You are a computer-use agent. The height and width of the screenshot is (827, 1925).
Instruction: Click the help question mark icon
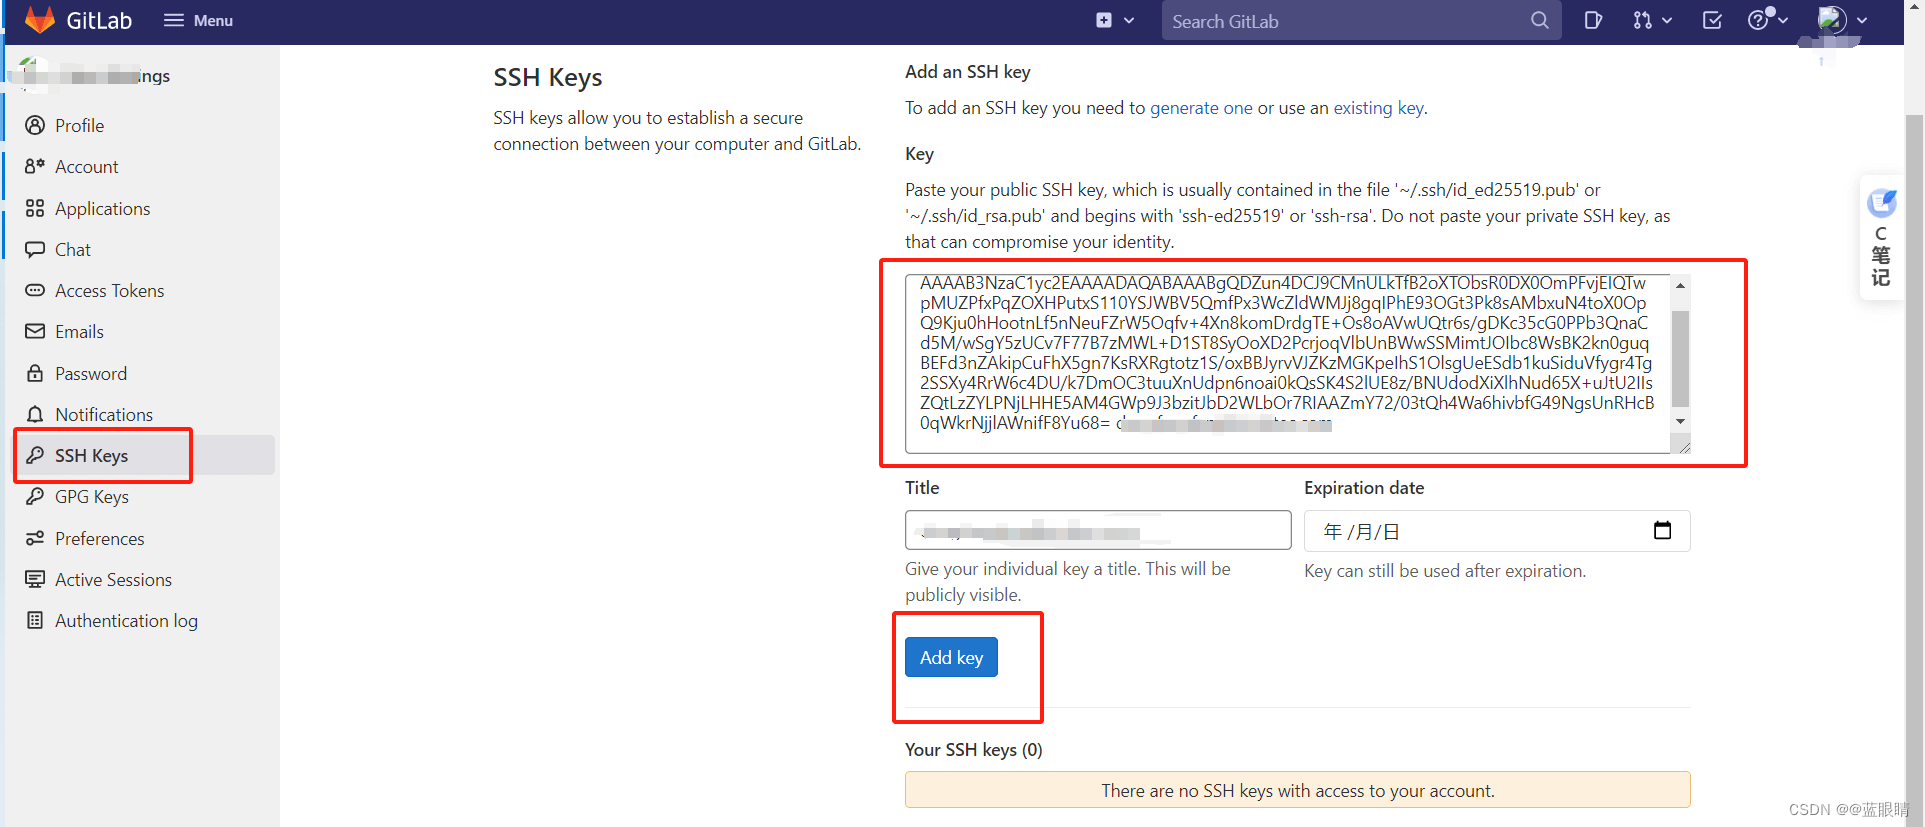coord(1758,20)
